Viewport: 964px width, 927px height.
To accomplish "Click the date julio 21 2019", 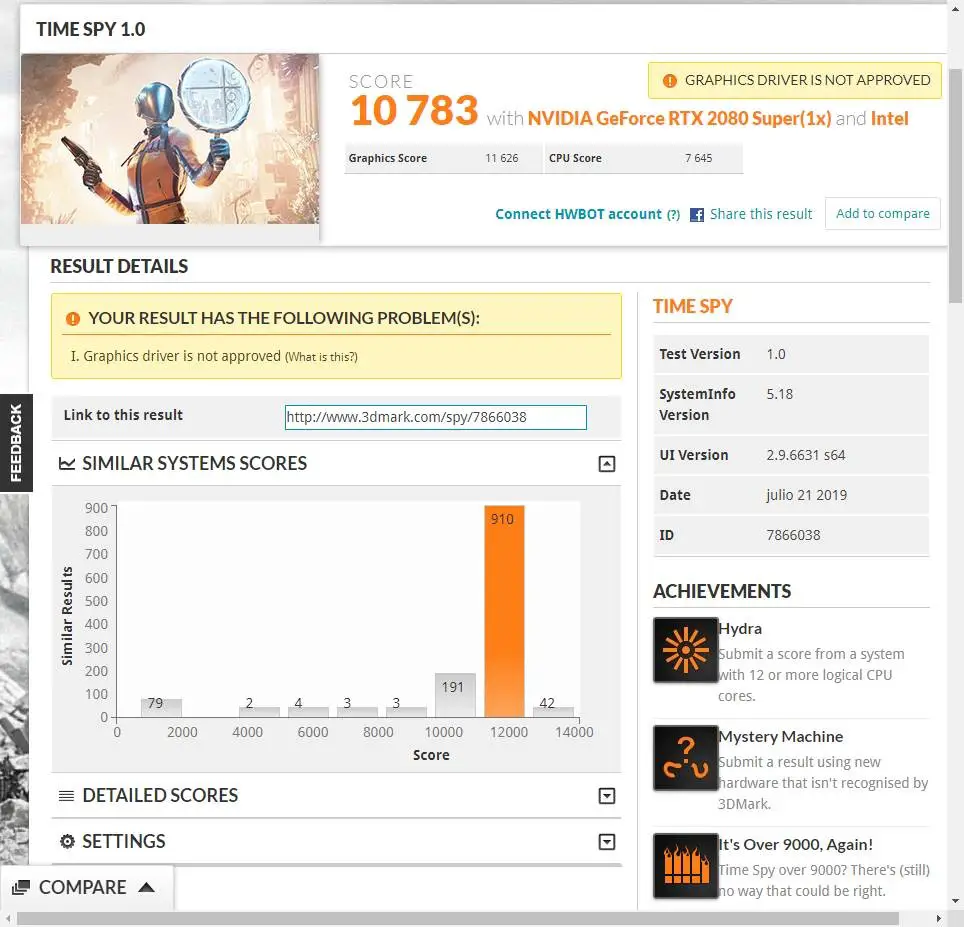I will tap(807, 495).
